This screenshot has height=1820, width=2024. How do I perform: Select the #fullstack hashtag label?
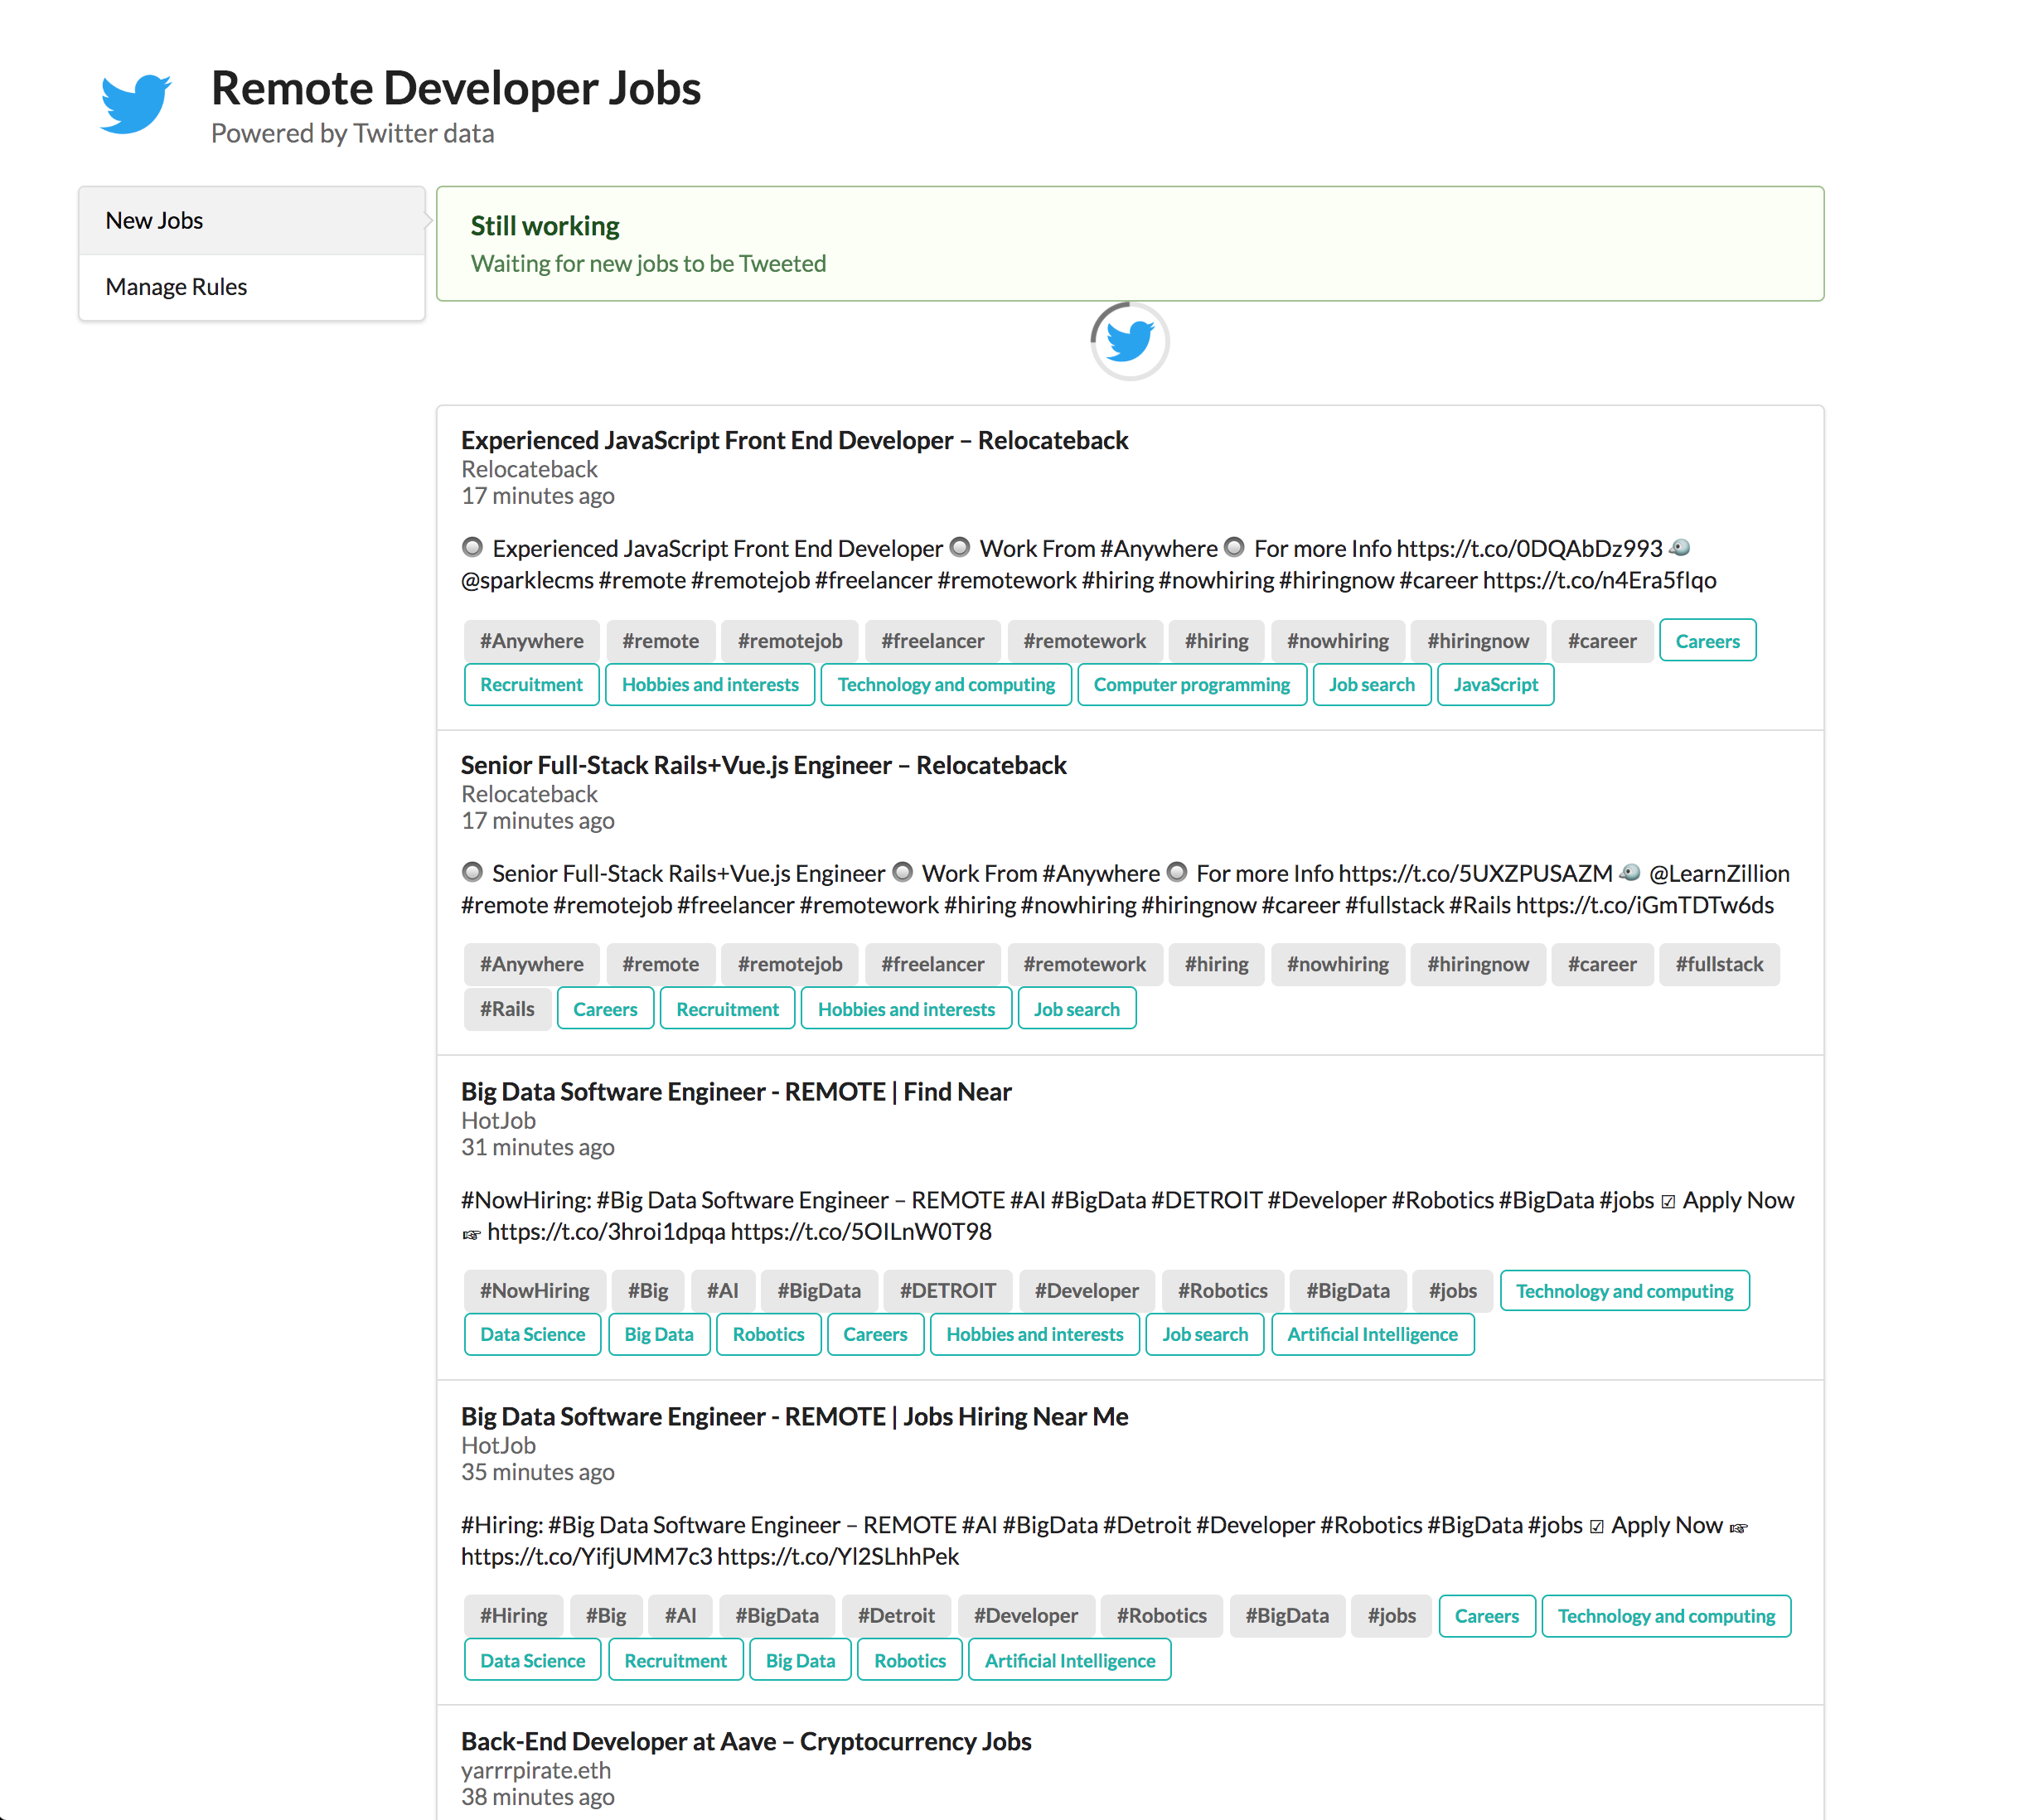pos(1718,965)
